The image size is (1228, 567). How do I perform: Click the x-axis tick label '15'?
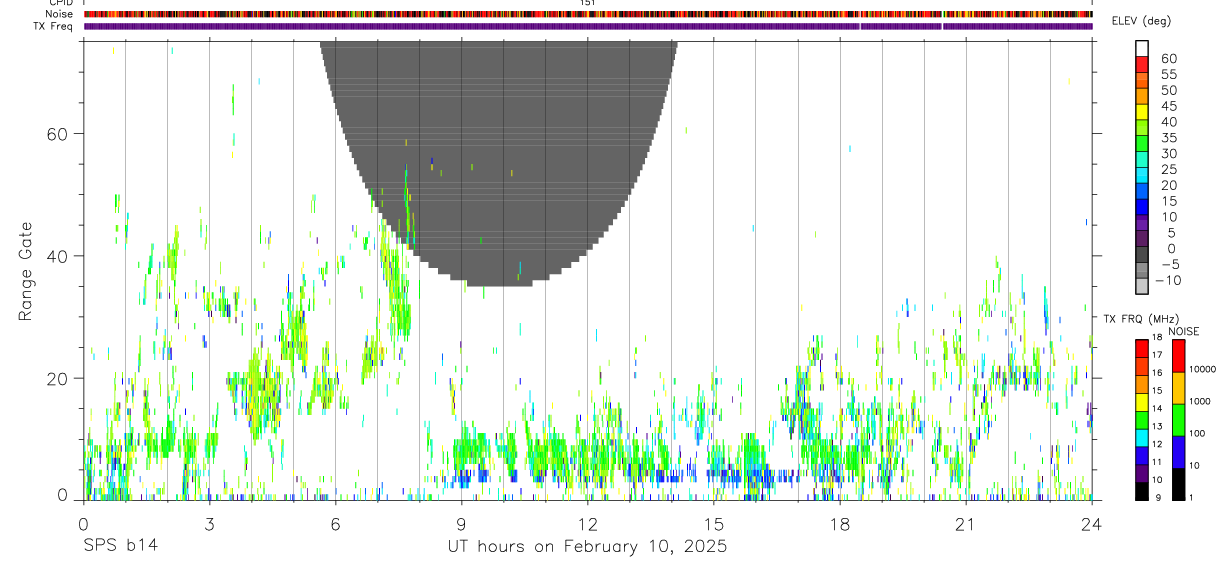pos(713,525)
